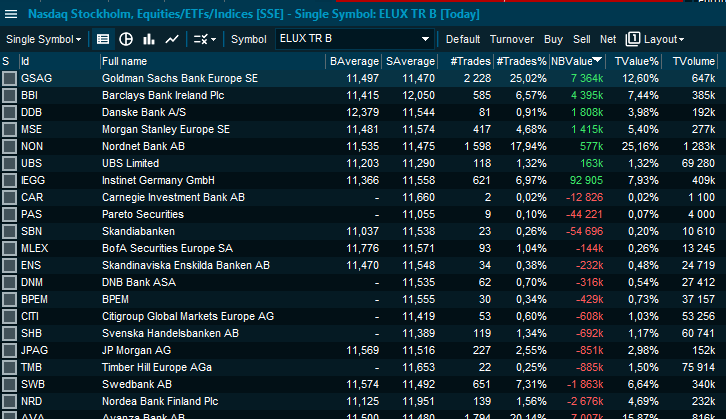Tick the CITI row checkbox
Image resolution: width=726 pixels, height=419 pixels.
[x=9, y=317]
